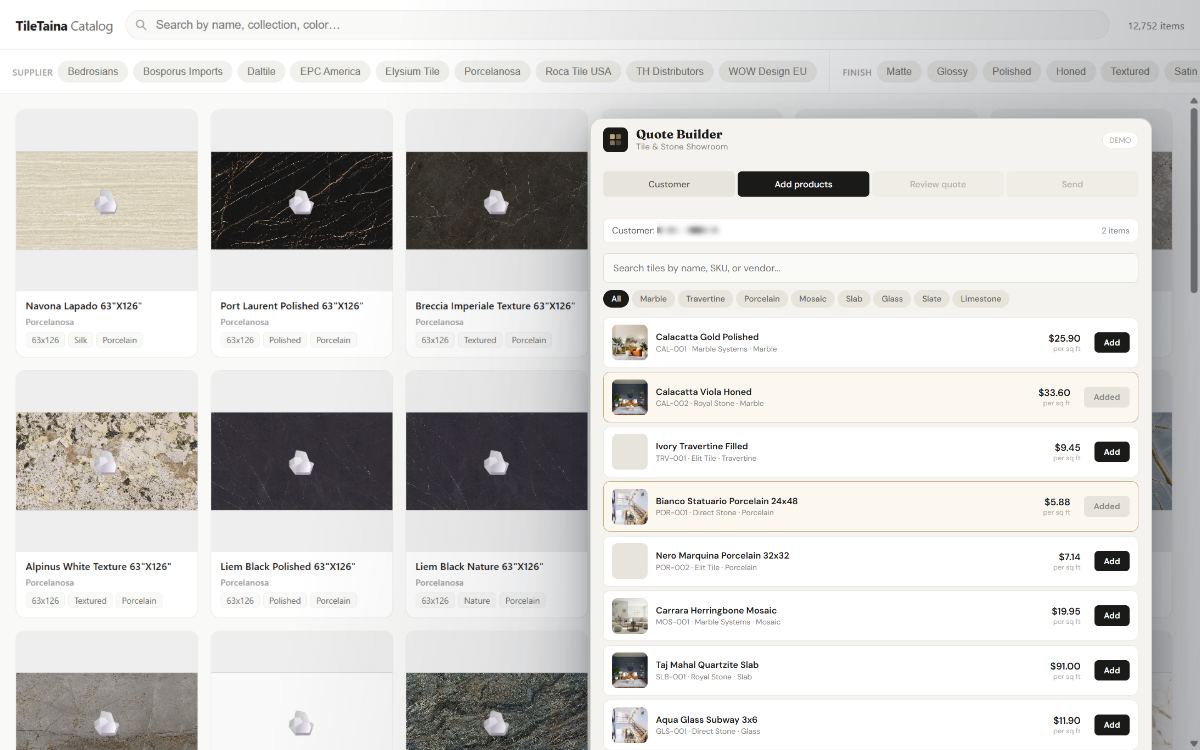The height and width of the screenshot is (750, 1200).
Task: Click the DEMO badge in Quote Builder
Action: click(x=1120, y=140)
